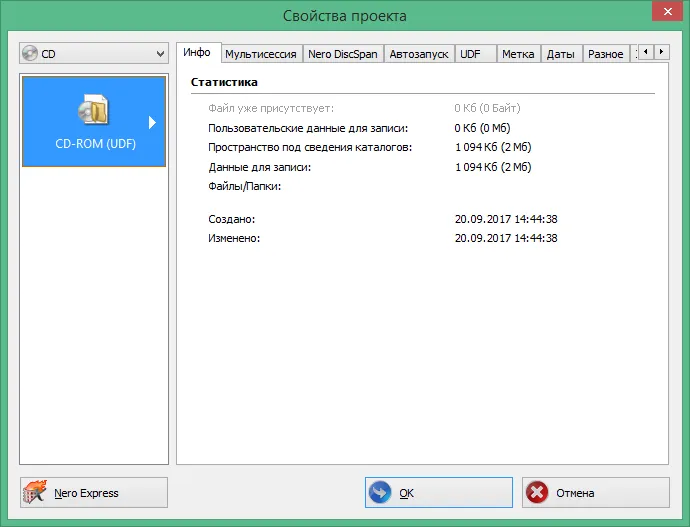
Task: Open the UDF tab
Action: pyautogui.click(x=475, y=54)
